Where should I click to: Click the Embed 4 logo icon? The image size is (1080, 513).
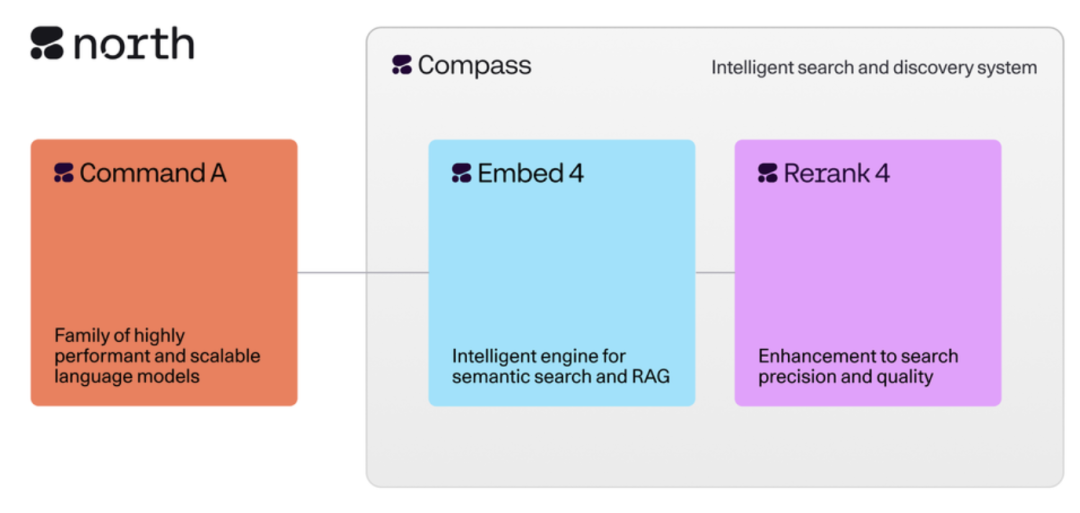[x=462, y=174]
